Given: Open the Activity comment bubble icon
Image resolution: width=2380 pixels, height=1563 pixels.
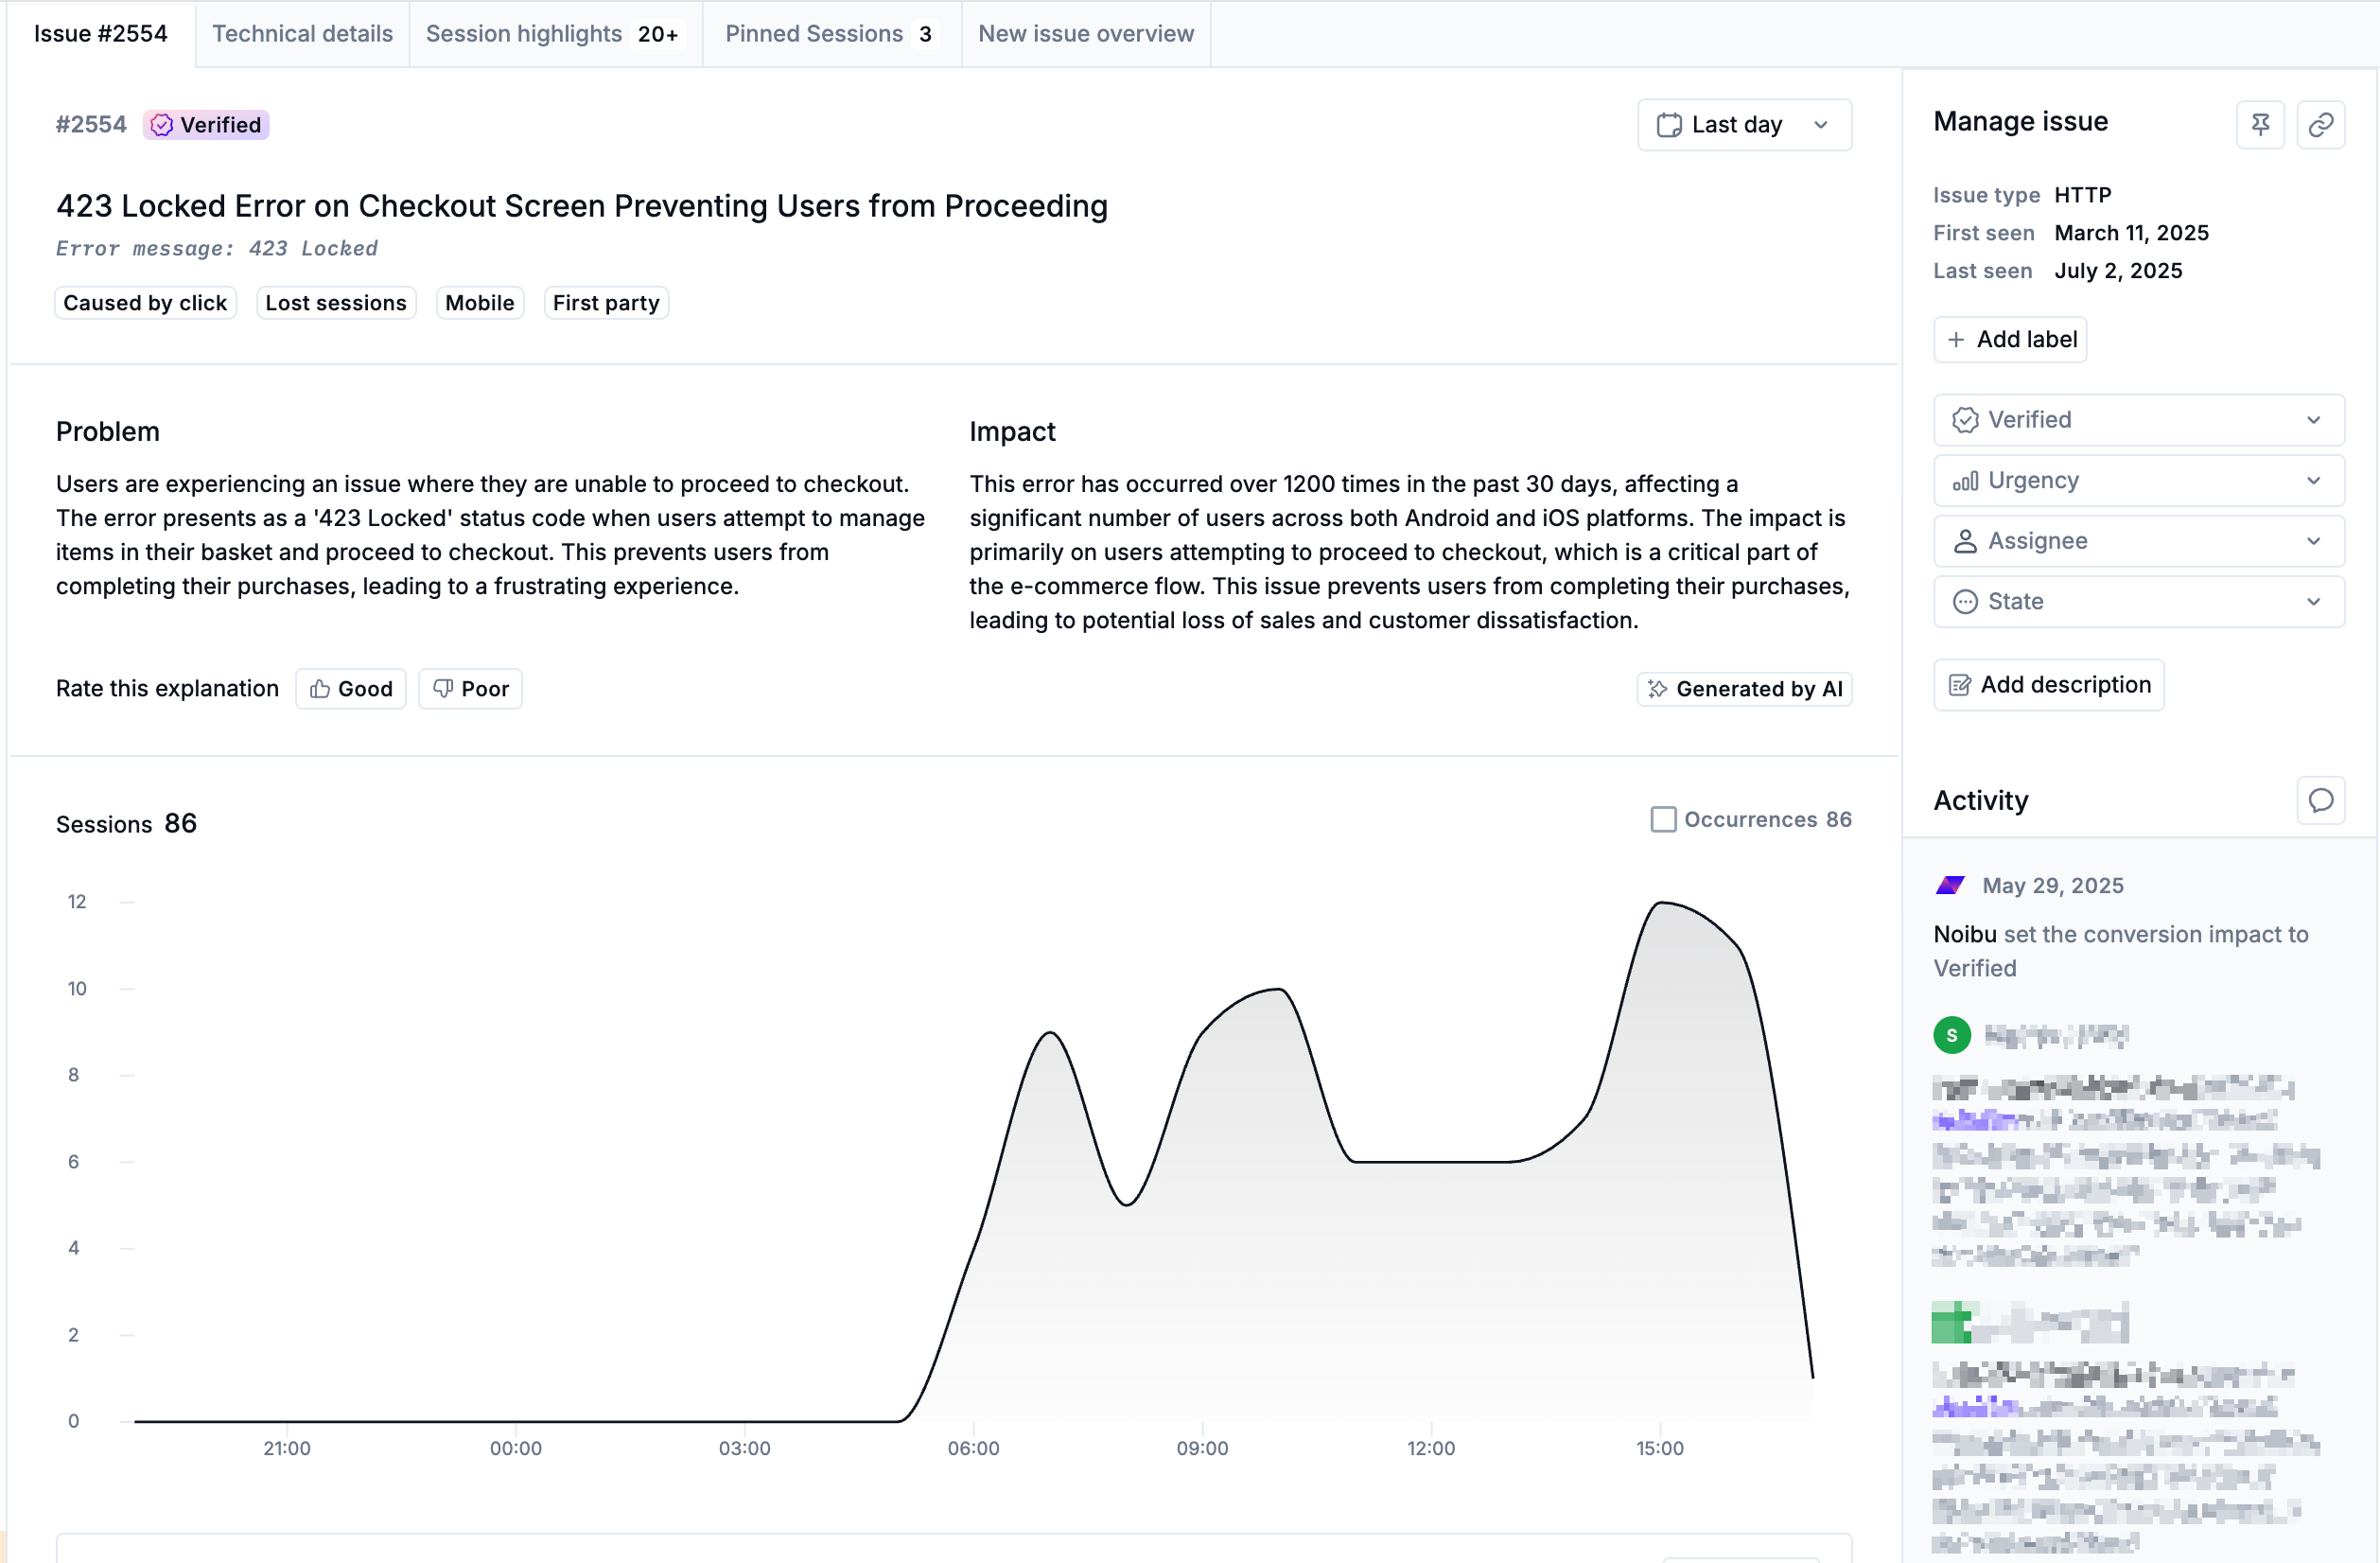Looking at the screenshot, I should click(2320, 801).
